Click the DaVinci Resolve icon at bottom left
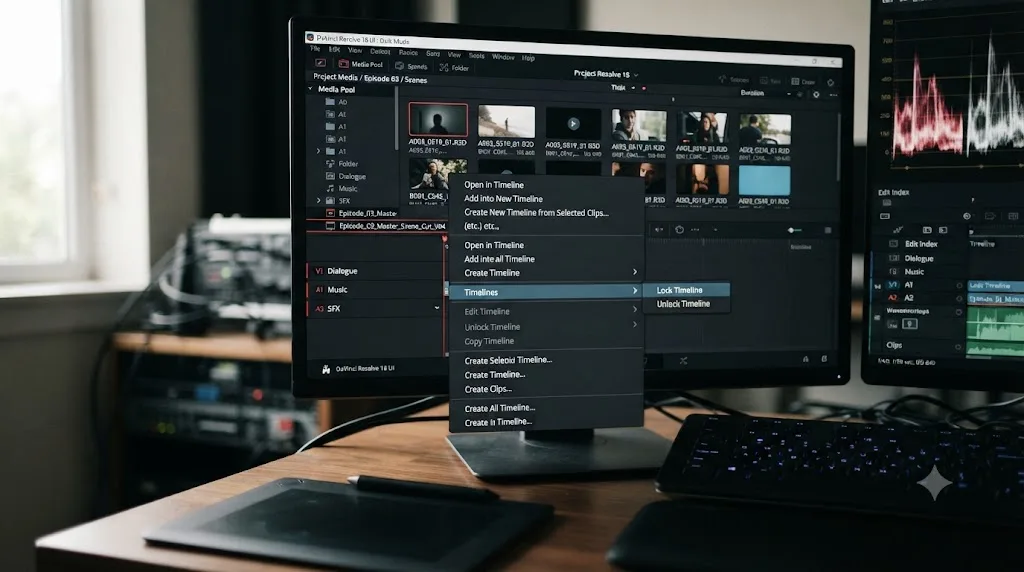 [x=326, y=369]
